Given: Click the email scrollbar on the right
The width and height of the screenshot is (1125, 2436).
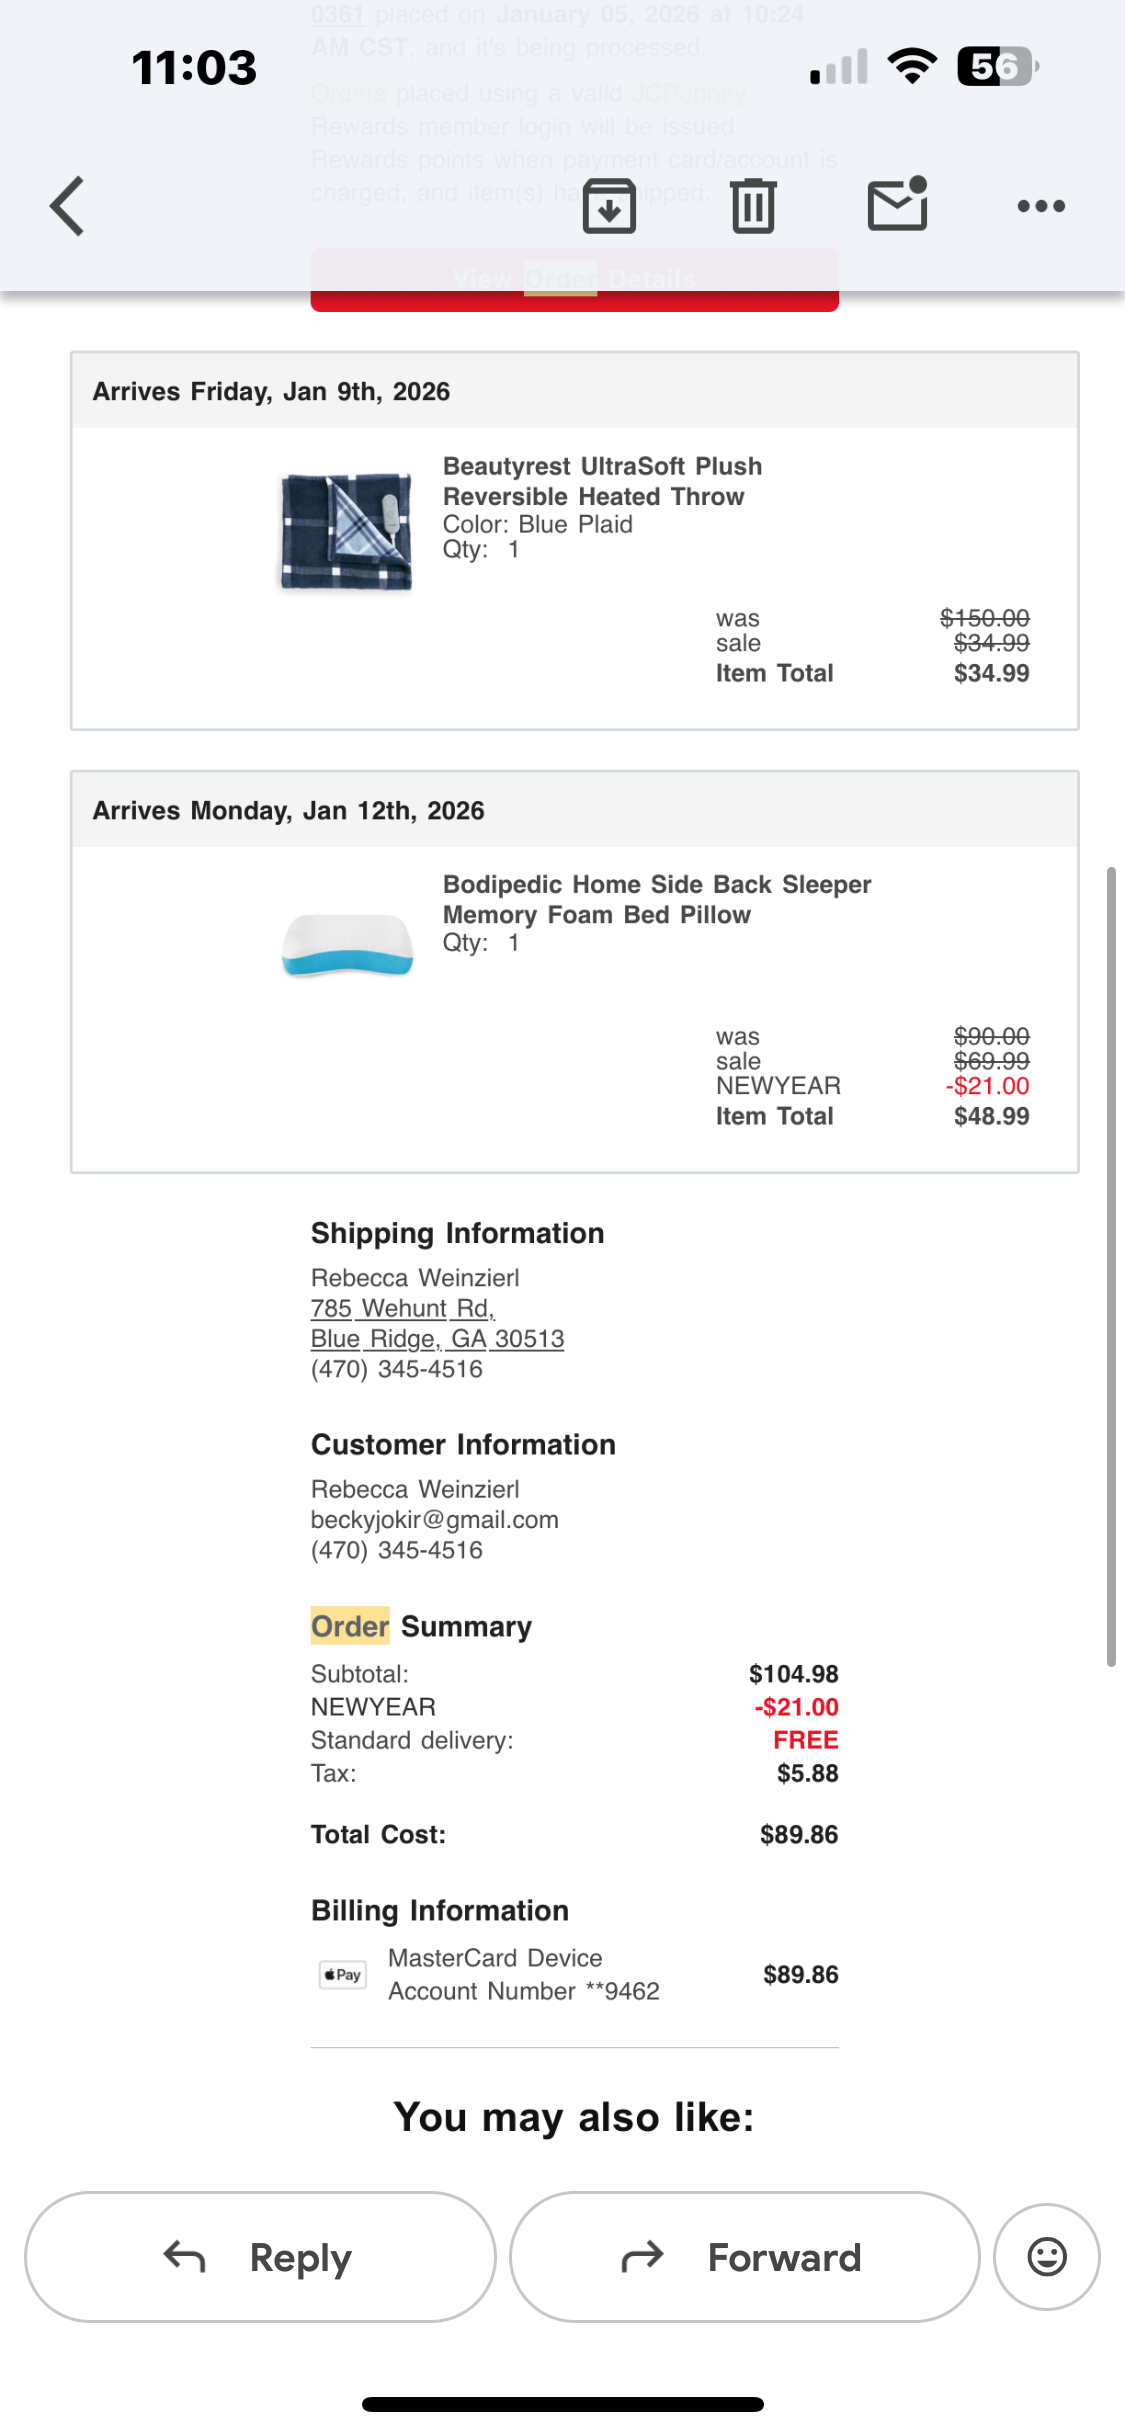Looking at the screenshot, I should (x=1110, y=1267).
